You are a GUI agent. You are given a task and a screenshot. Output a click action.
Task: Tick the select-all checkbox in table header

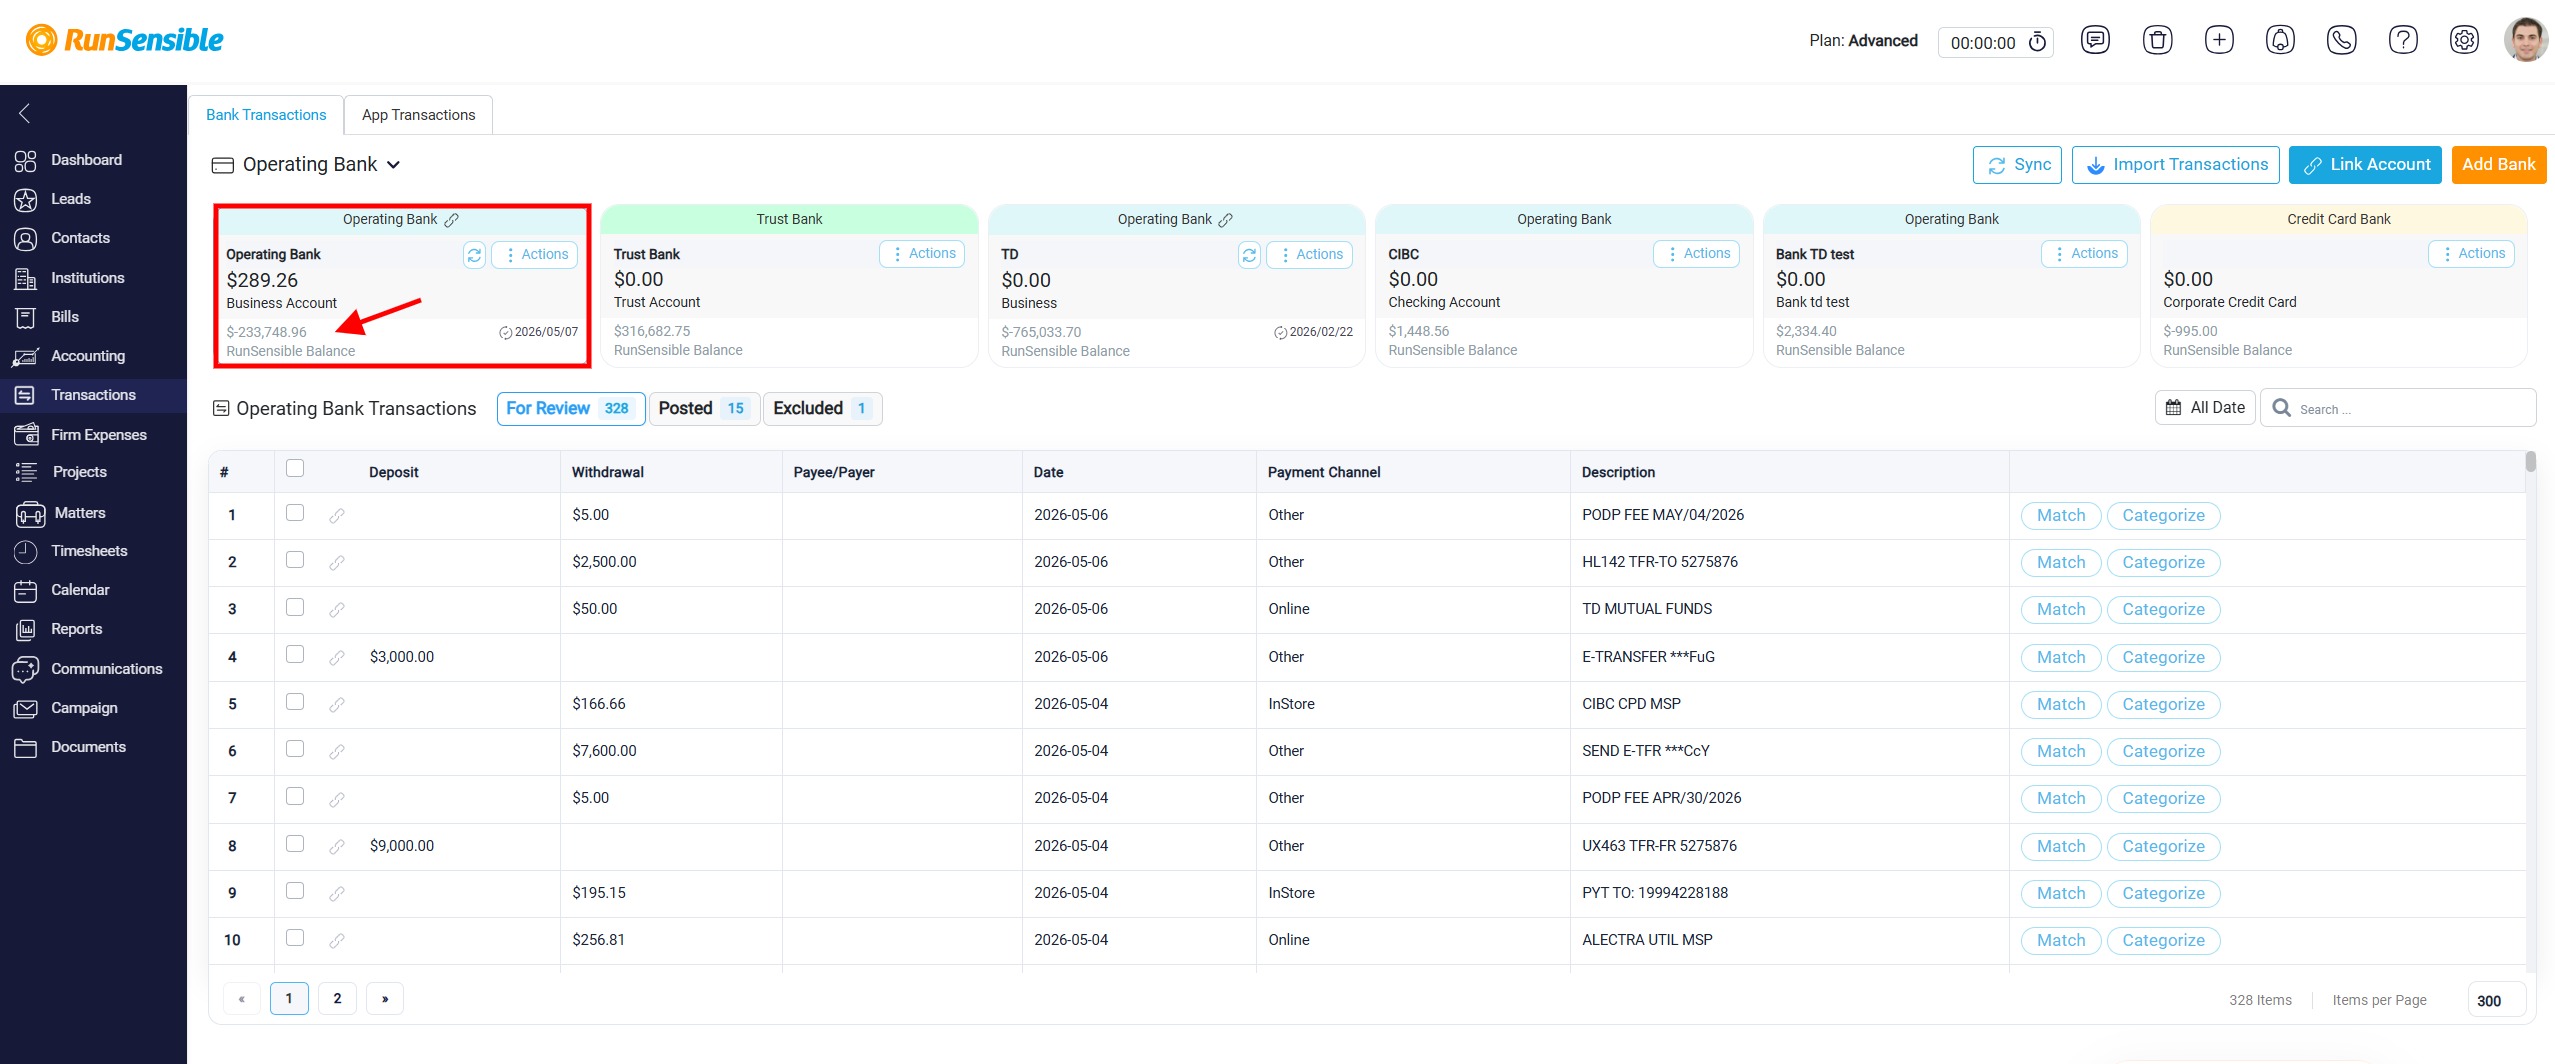pyautogui.click(x=295, y=468)
